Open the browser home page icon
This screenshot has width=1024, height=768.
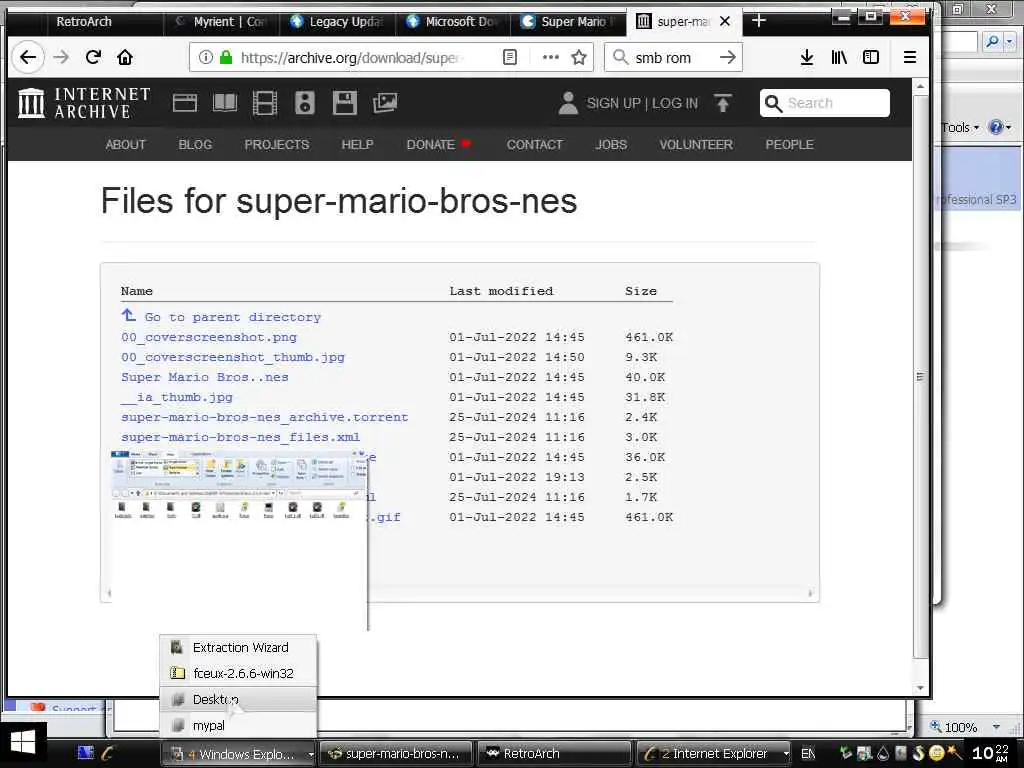point(125,57)
